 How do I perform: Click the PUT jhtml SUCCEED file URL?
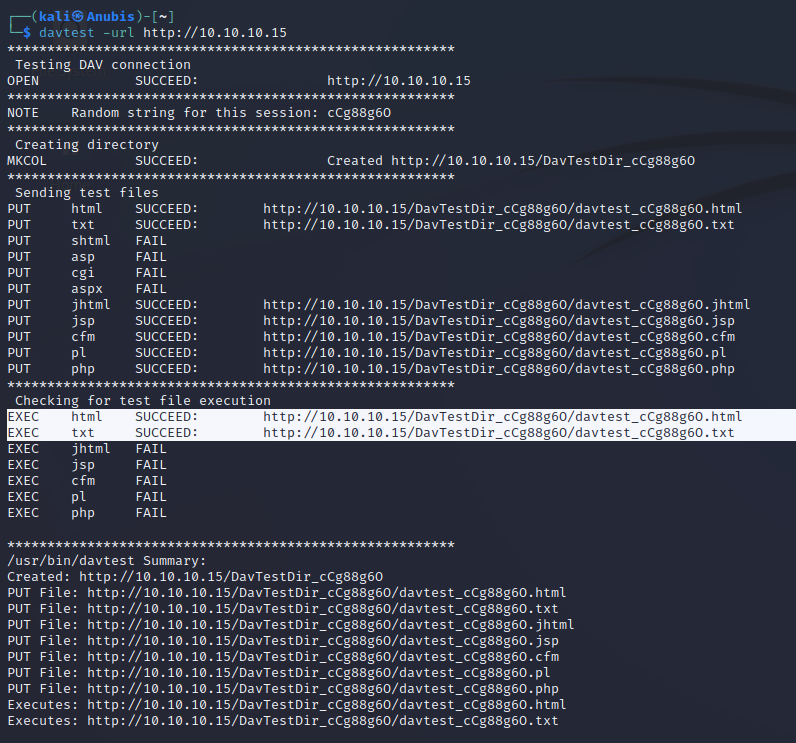(506, 304)
